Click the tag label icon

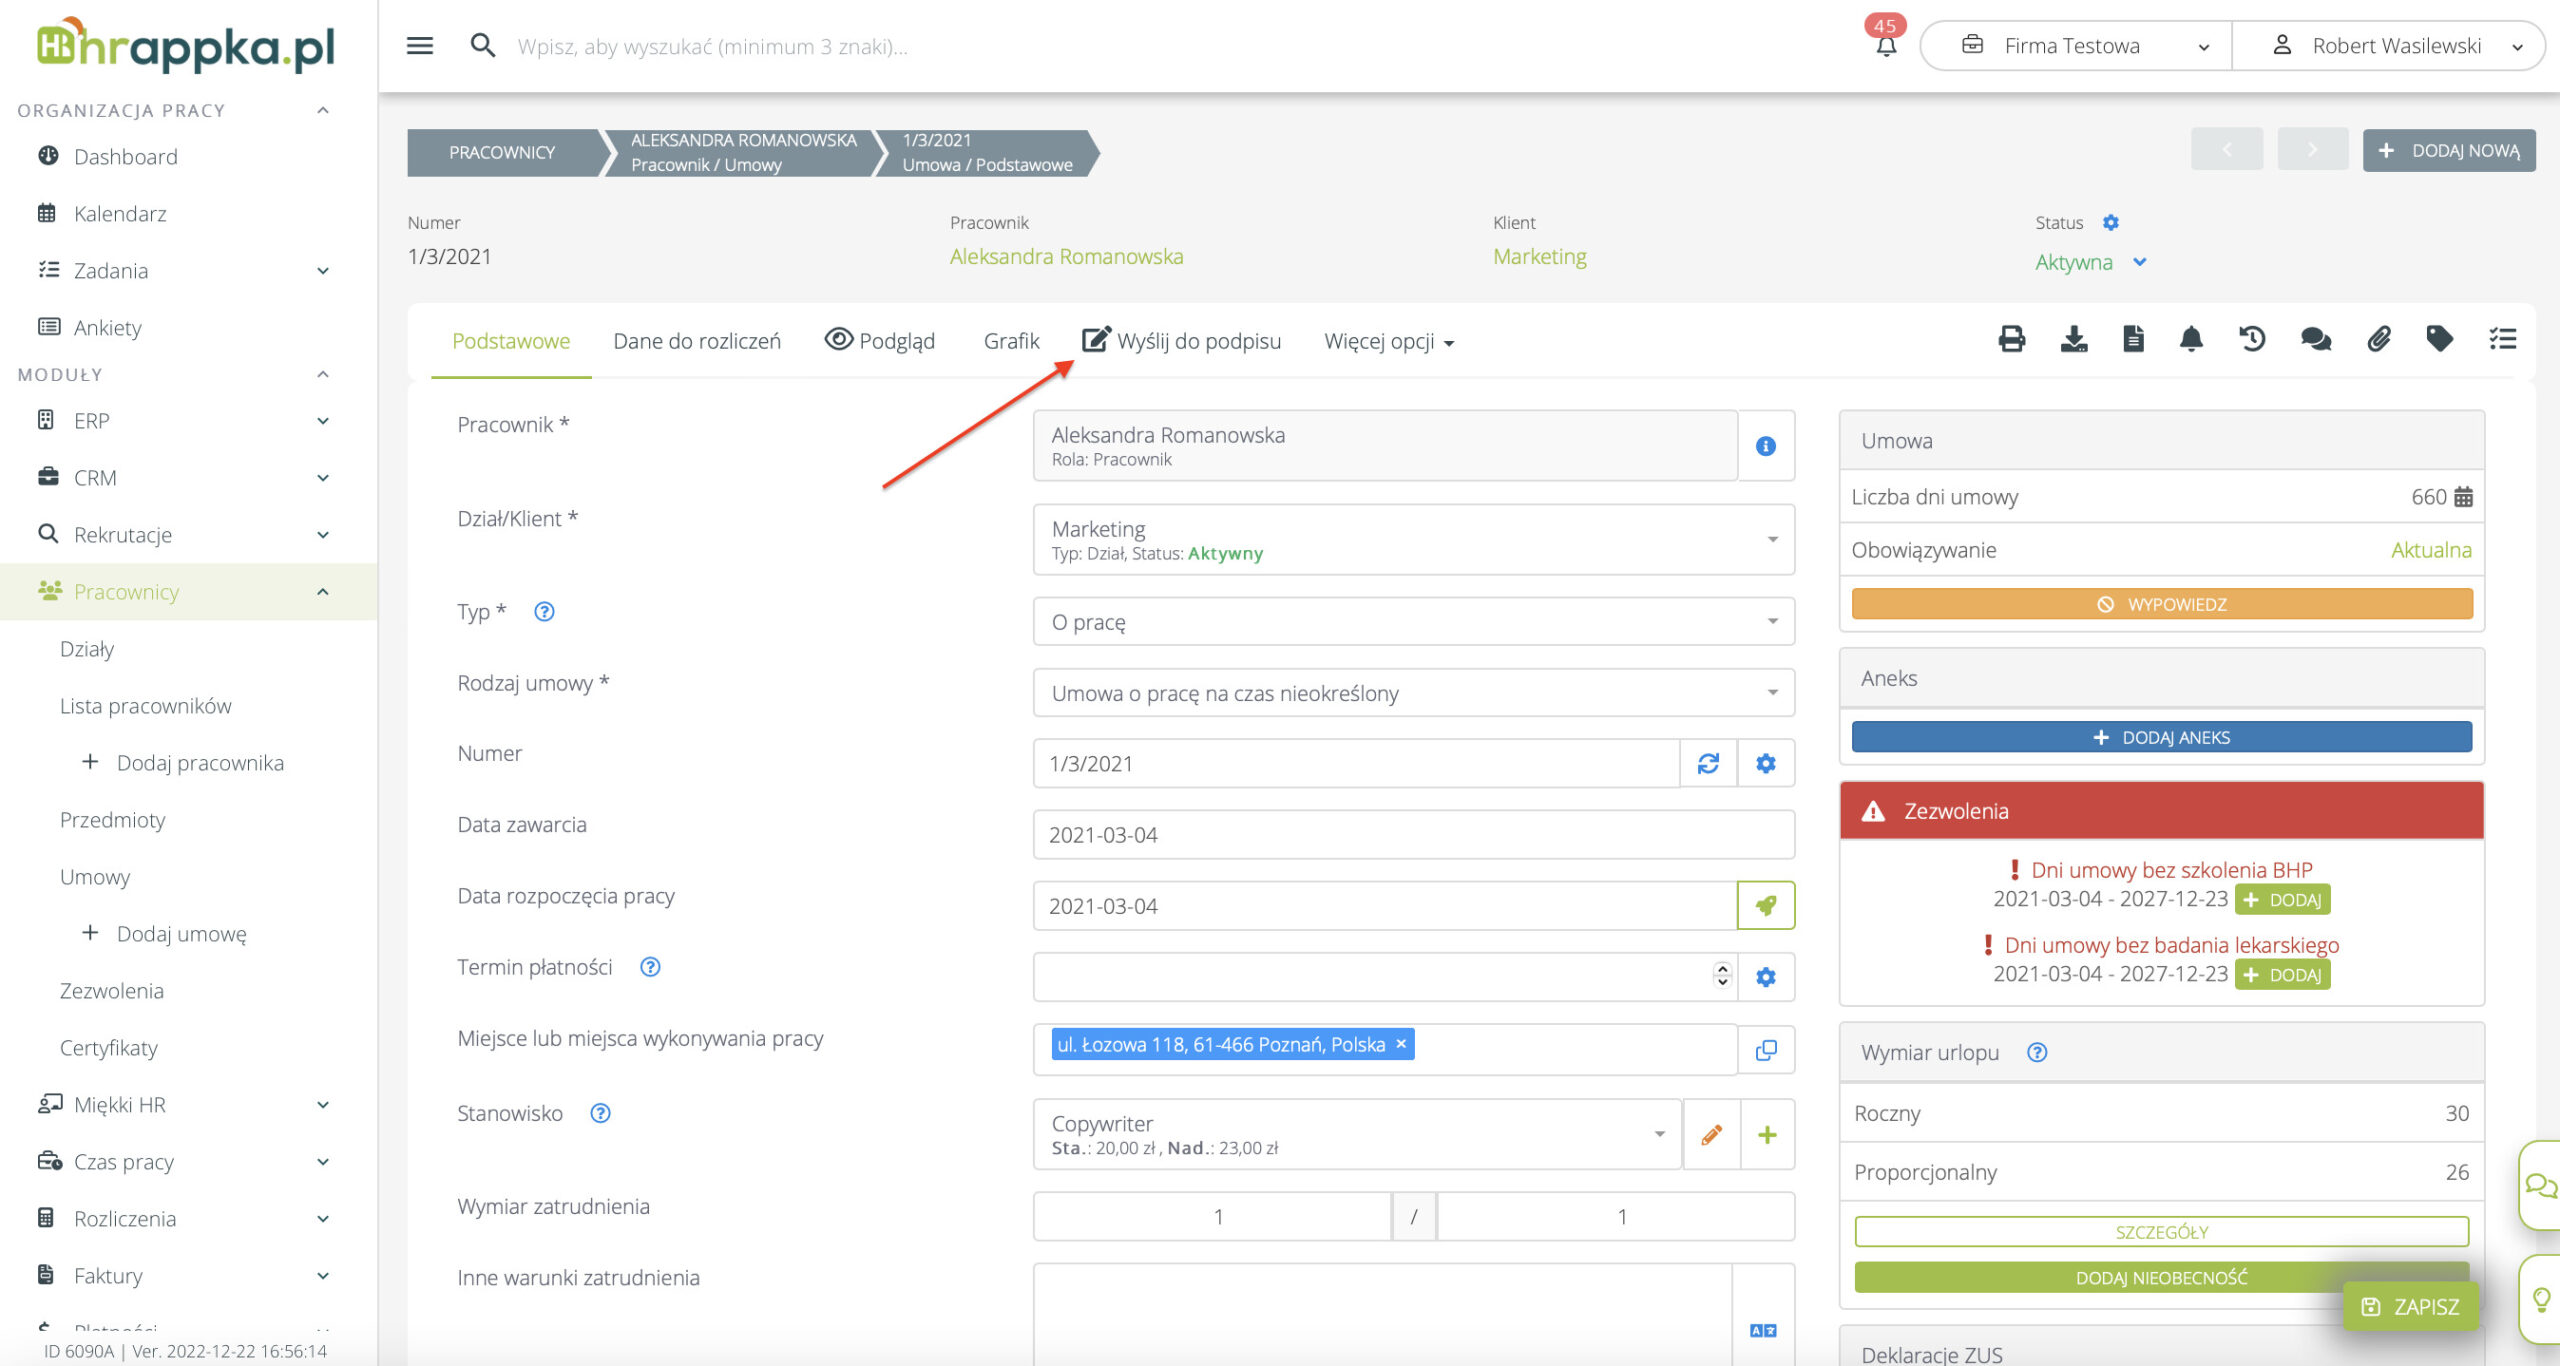[2439, 340]
